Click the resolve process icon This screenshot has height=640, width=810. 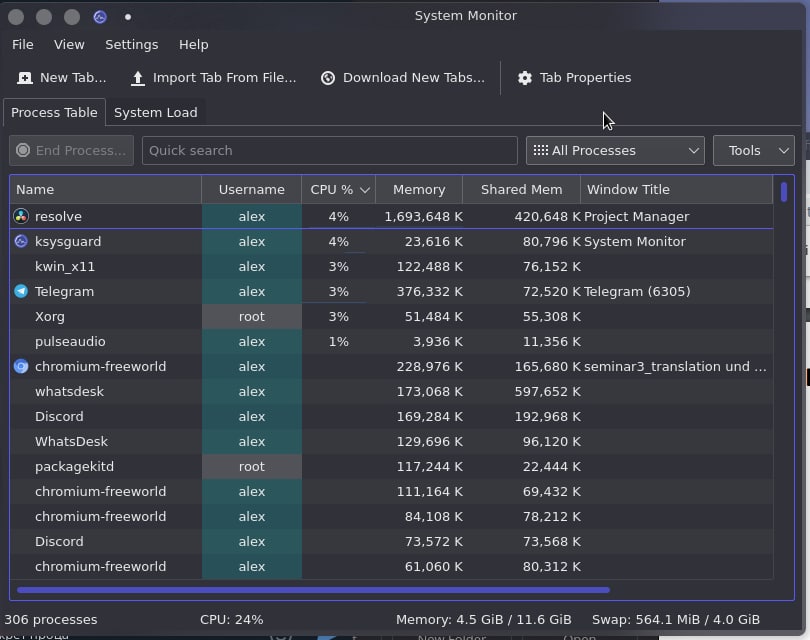(x=21, y=216)
